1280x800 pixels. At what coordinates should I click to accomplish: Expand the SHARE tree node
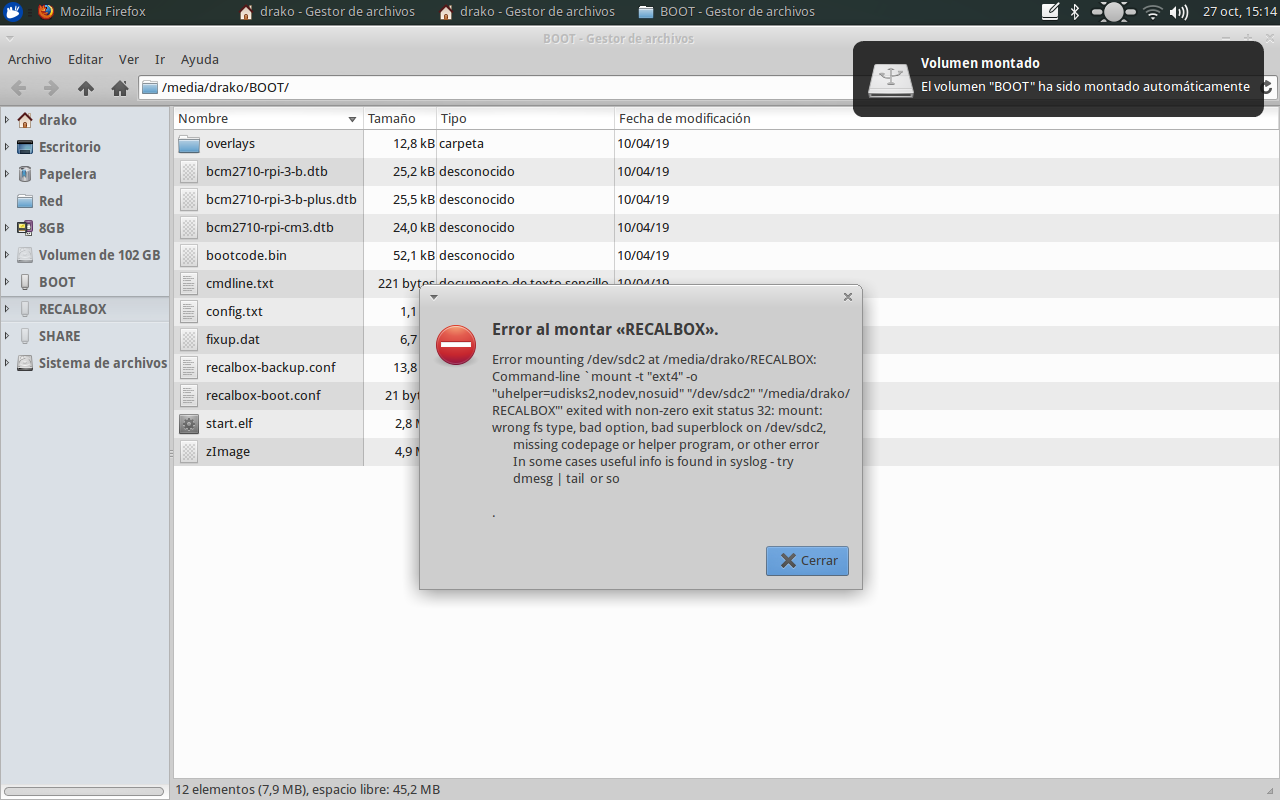click(x=7, y=336)
